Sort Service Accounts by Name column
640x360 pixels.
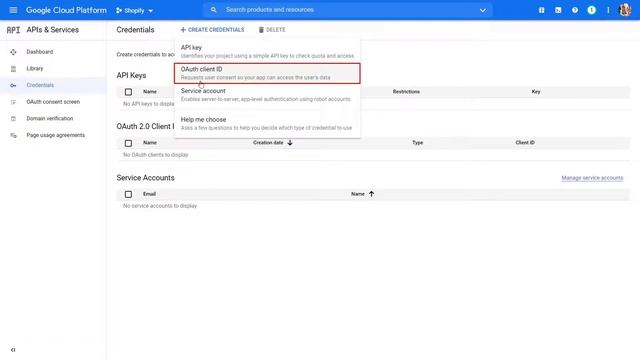358,194
